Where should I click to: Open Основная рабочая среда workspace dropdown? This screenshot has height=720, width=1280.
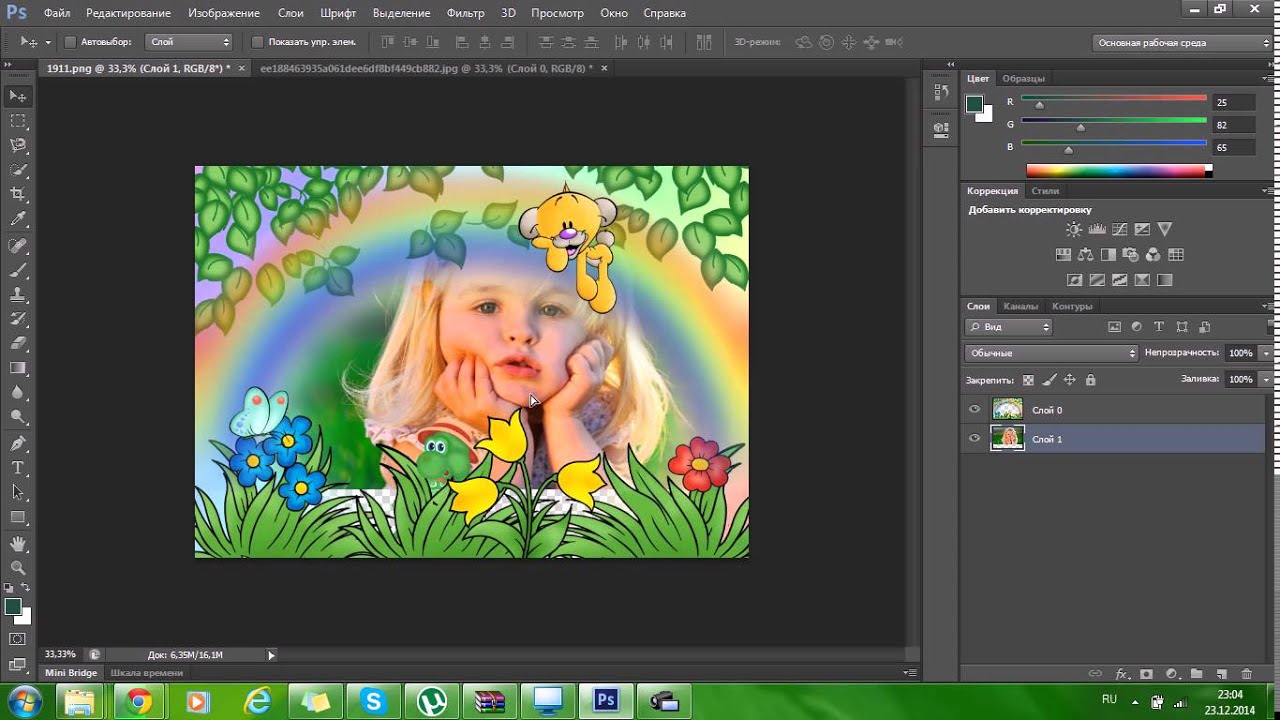point(1181,43)
